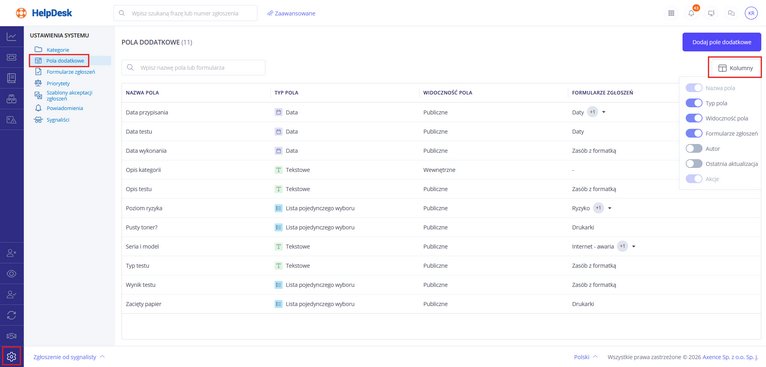The image size is (766, 367).
Task: Click the list type icon in Zacięty papier row
Action: tap(278, 304)
